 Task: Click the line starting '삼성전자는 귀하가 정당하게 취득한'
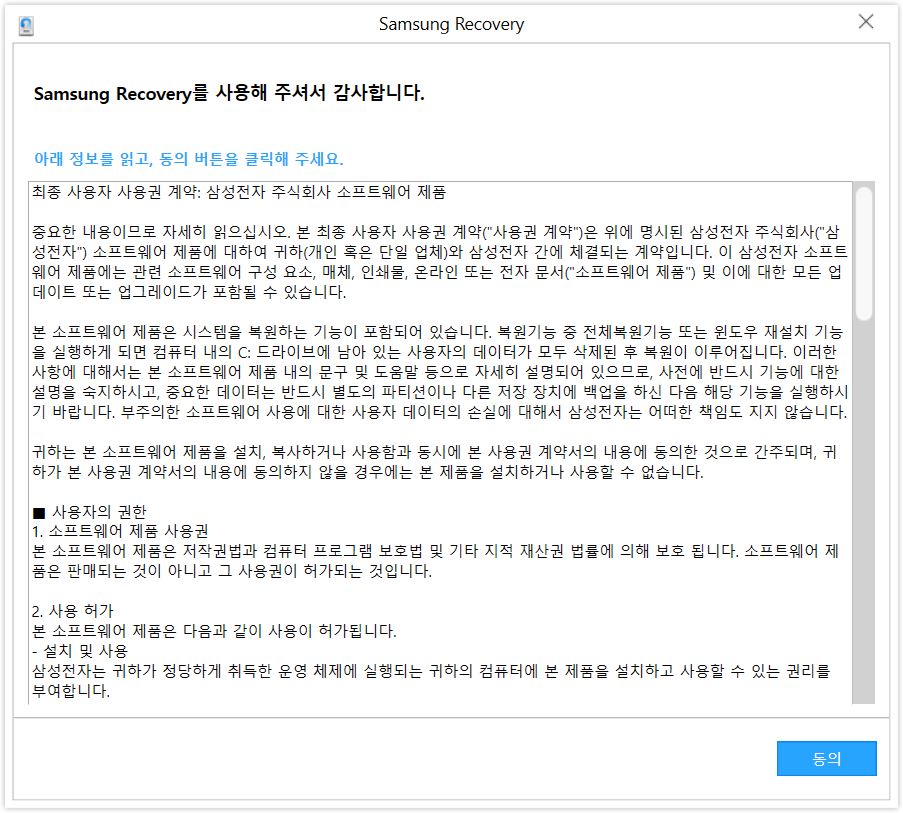pyautogui.click(x=431, y=671)
